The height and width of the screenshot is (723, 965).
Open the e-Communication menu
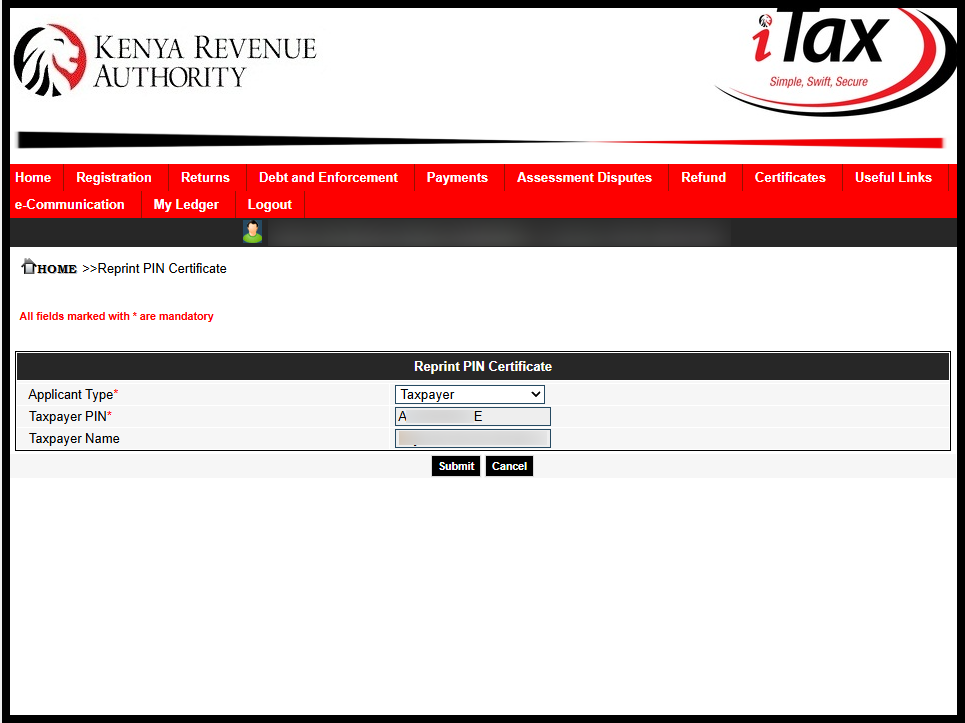pyautogui.click(x=70, y=204)
